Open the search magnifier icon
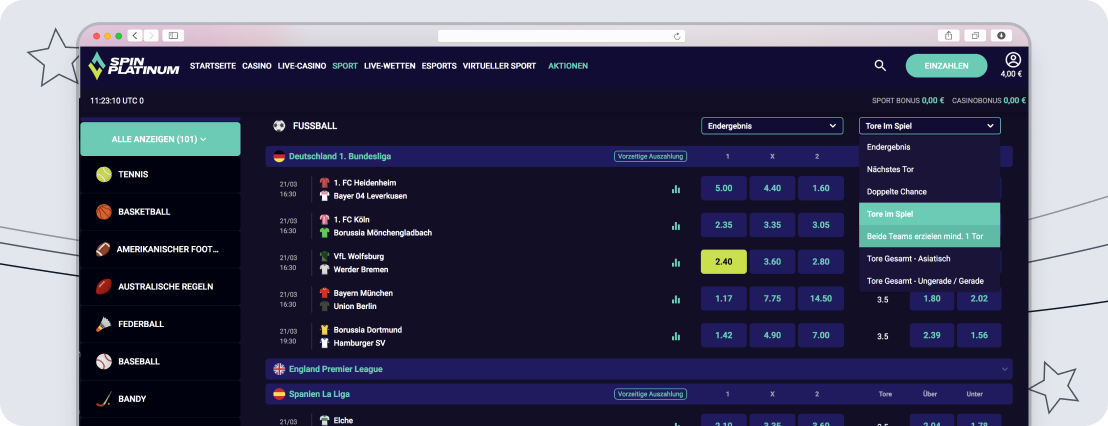The width and height of the screenshot is (1108, 426). click(x=880, y=66)
